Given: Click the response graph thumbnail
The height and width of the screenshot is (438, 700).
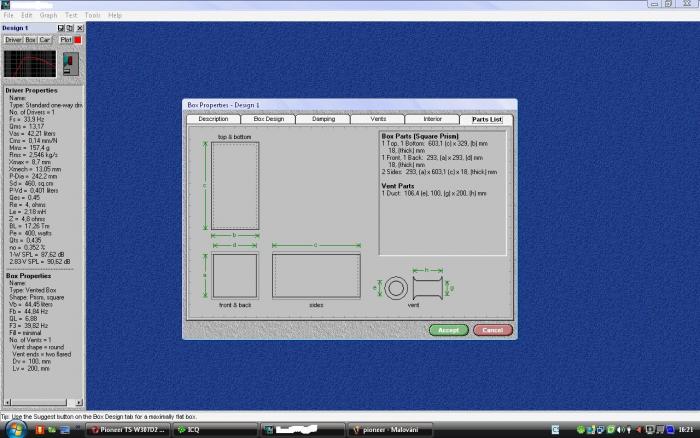Looking at the screenshot, I should point(29,64).
